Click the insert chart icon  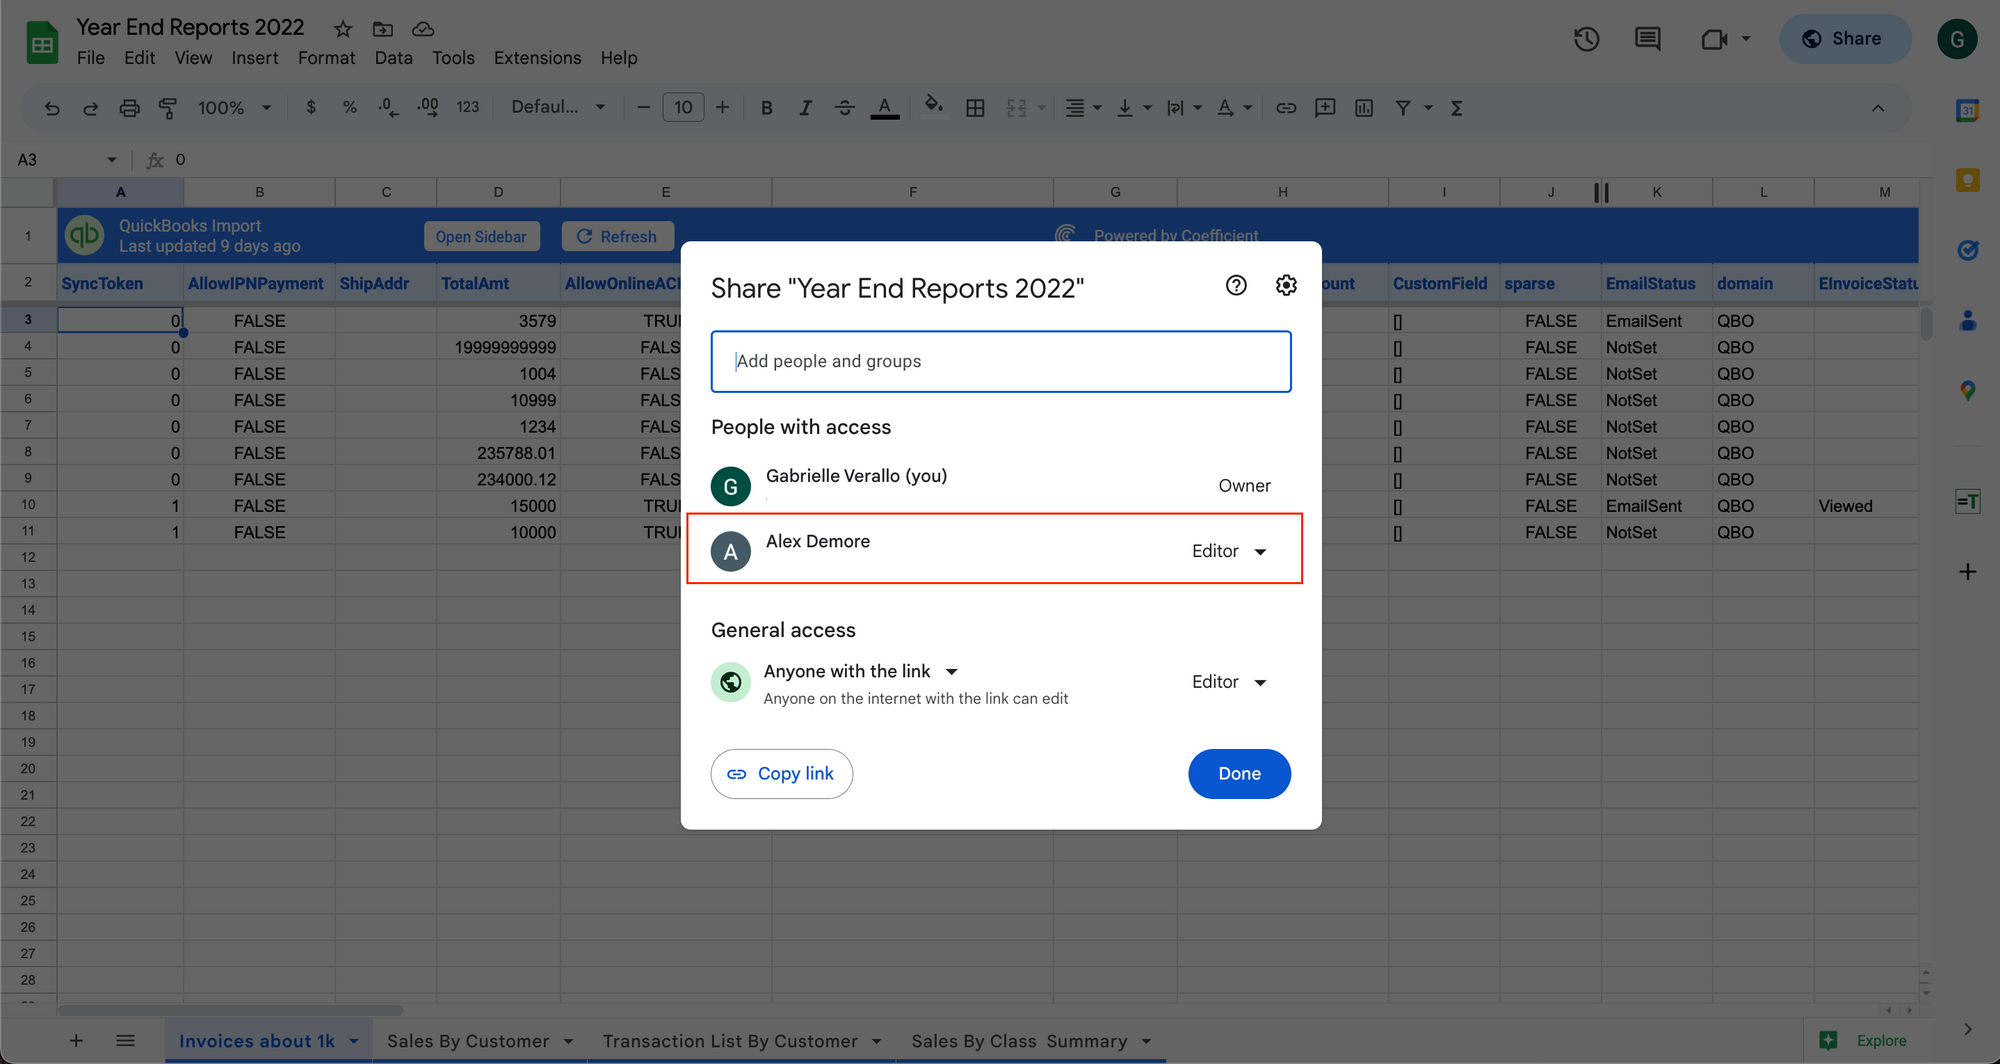point(1364,108)
